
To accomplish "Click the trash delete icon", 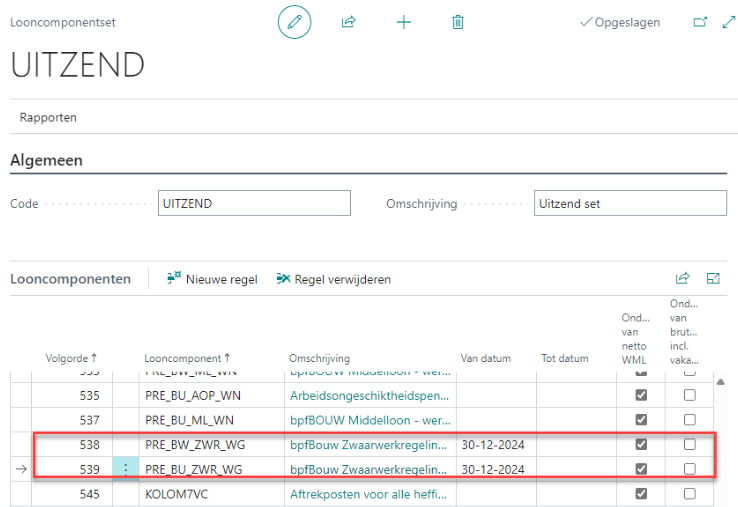I will point(458,22).
